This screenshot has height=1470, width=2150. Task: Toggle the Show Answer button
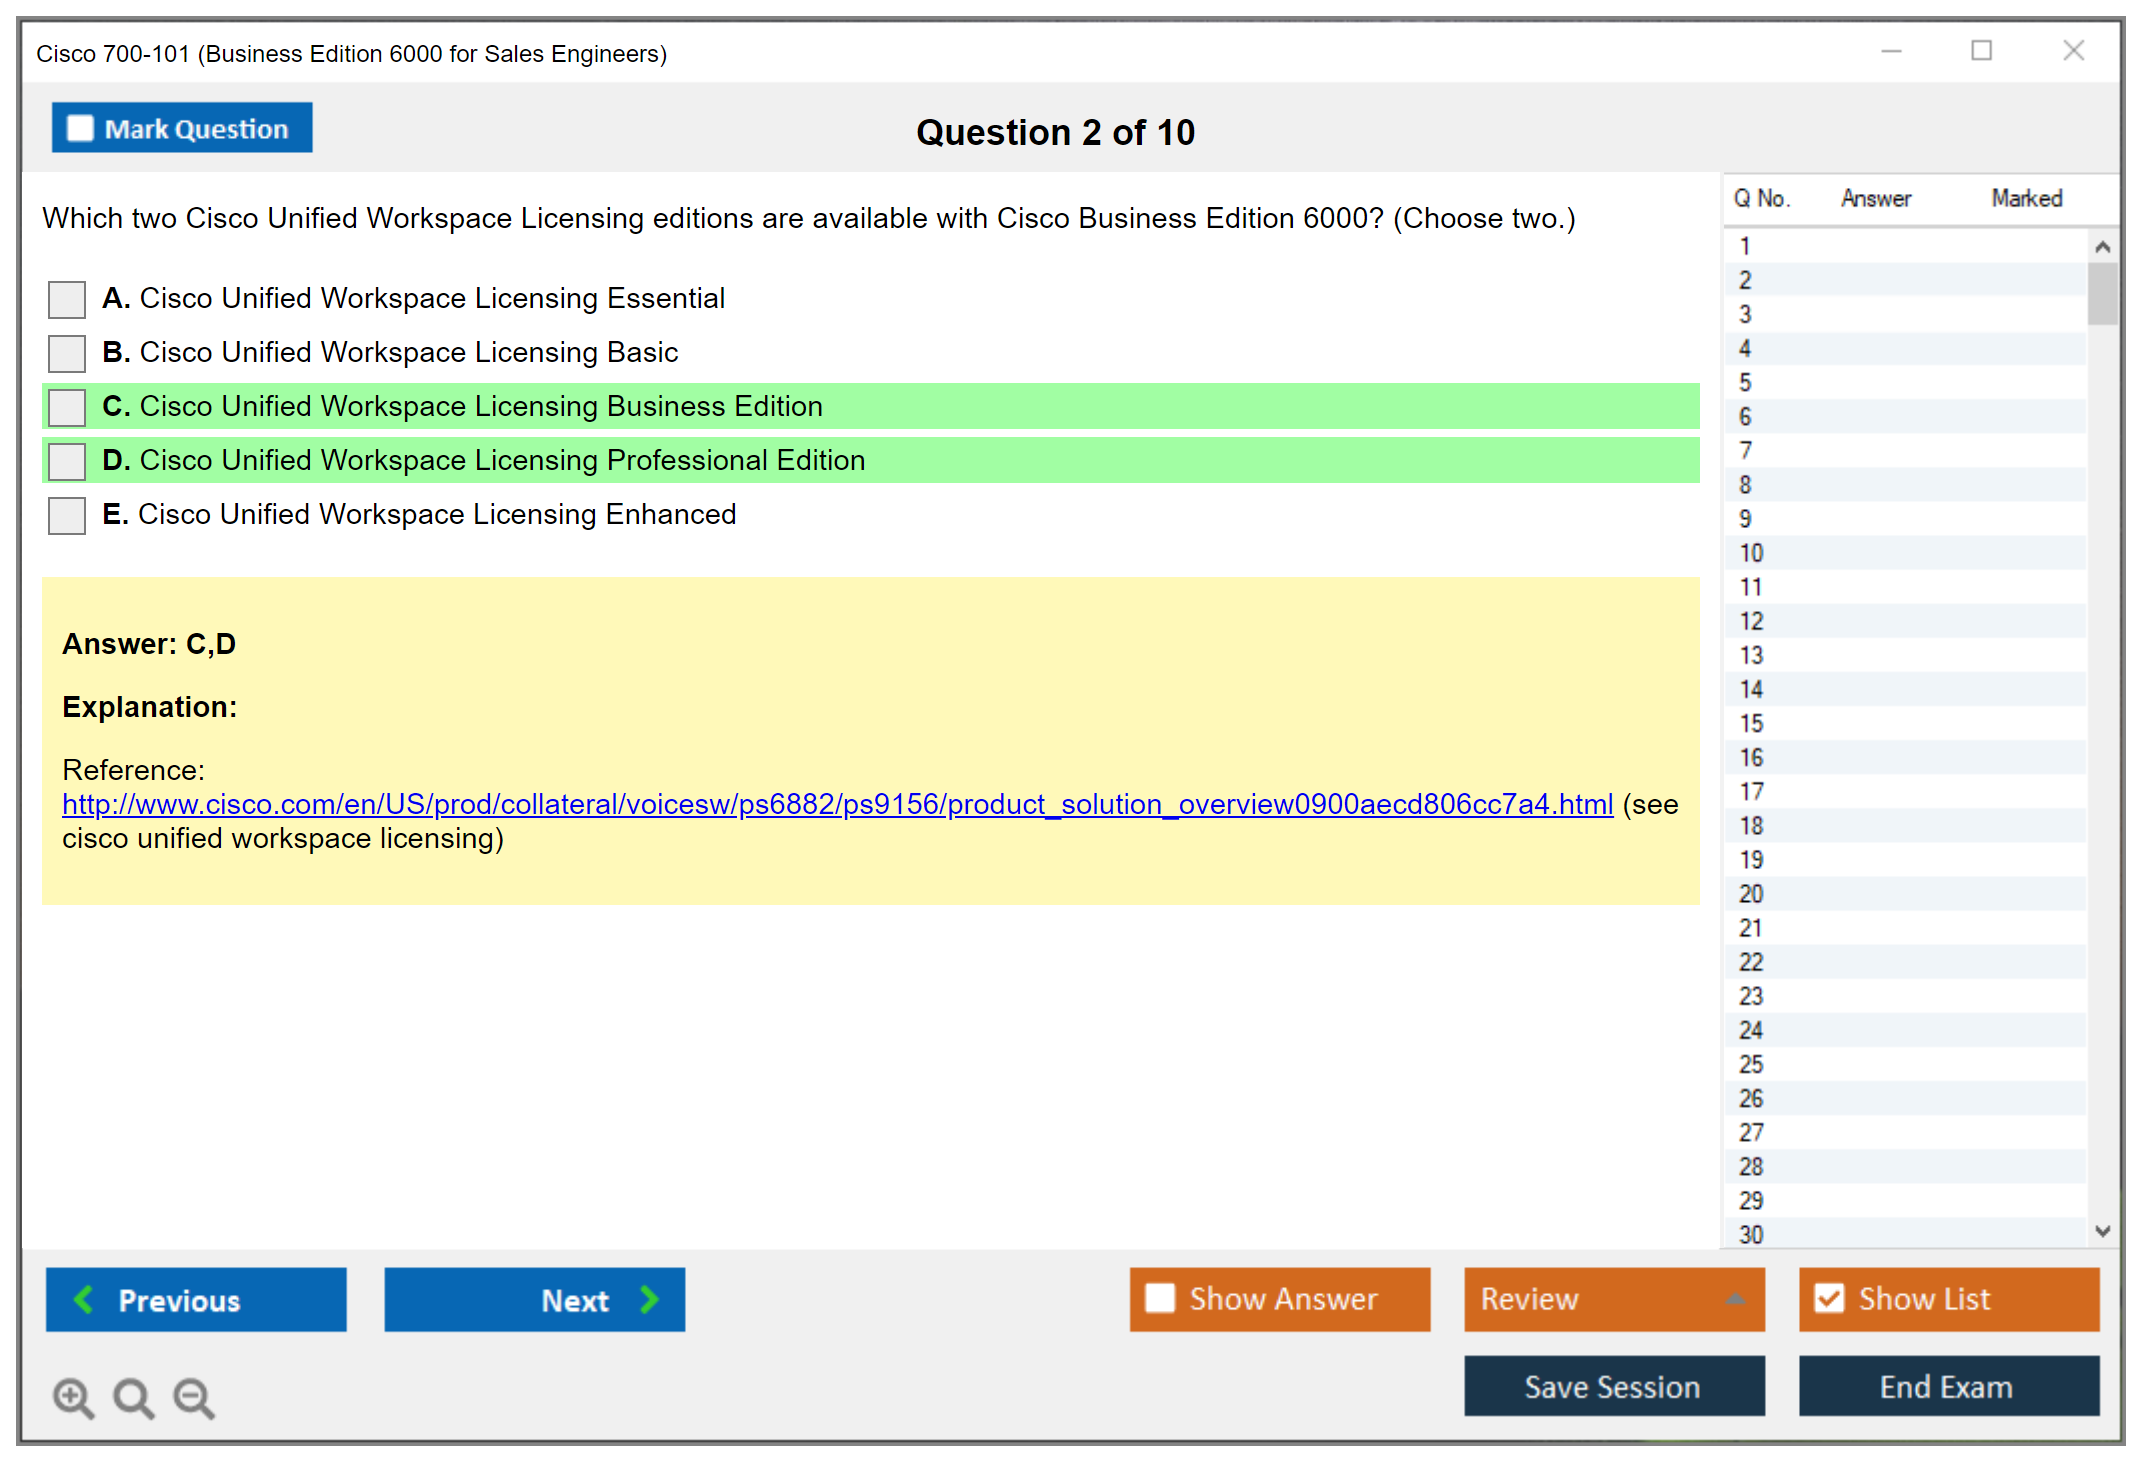[x=1279, y=1299]
